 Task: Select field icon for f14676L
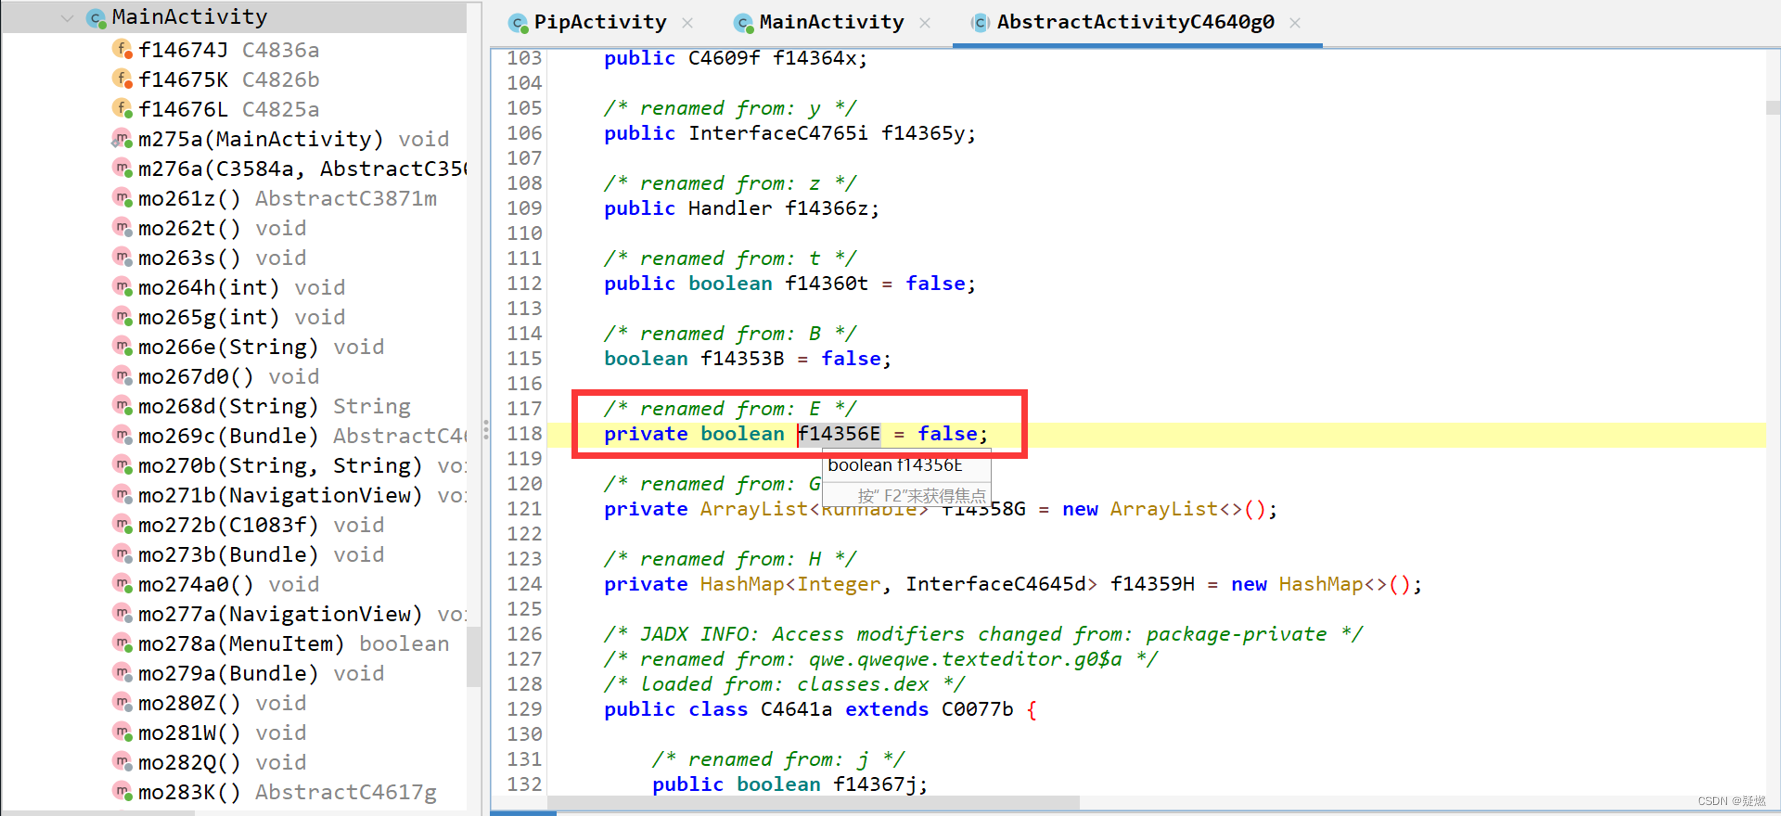(122, 108)
